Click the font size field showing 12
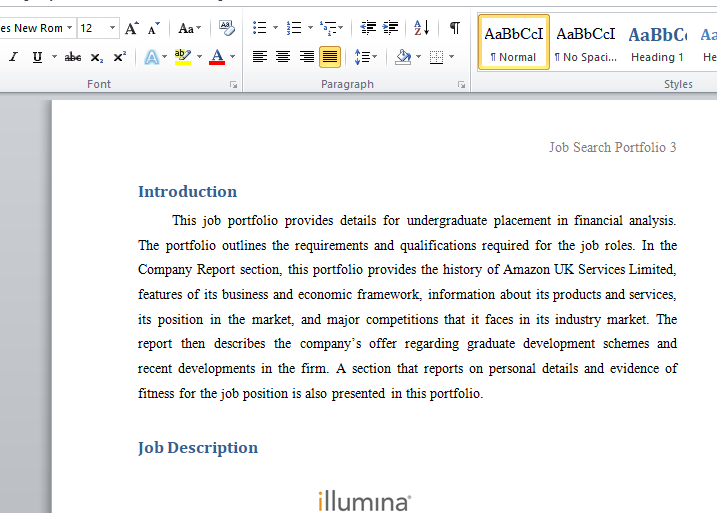Image resolution: width=717 pixels, height=513 pixels. click(92, 28)
